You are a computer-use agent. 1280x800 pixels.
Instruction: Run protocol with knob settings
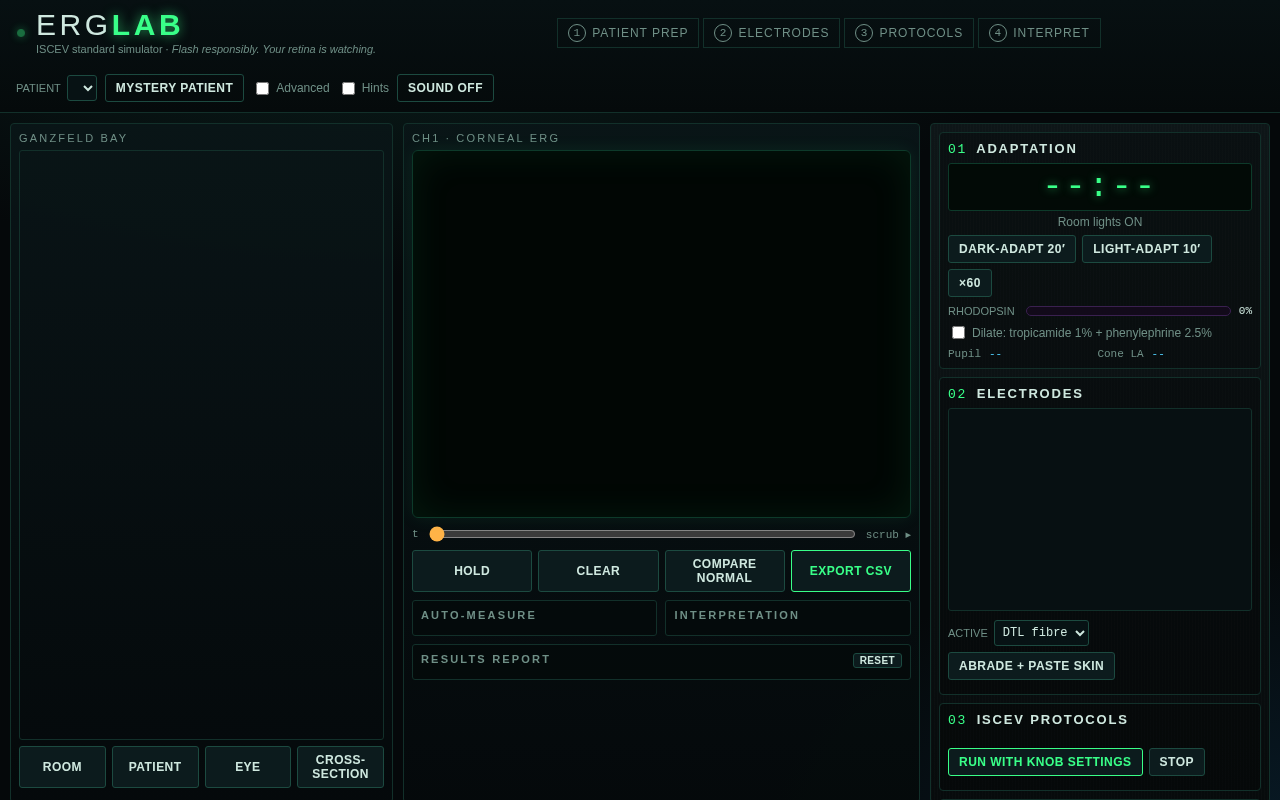(x=1045, y=762)
